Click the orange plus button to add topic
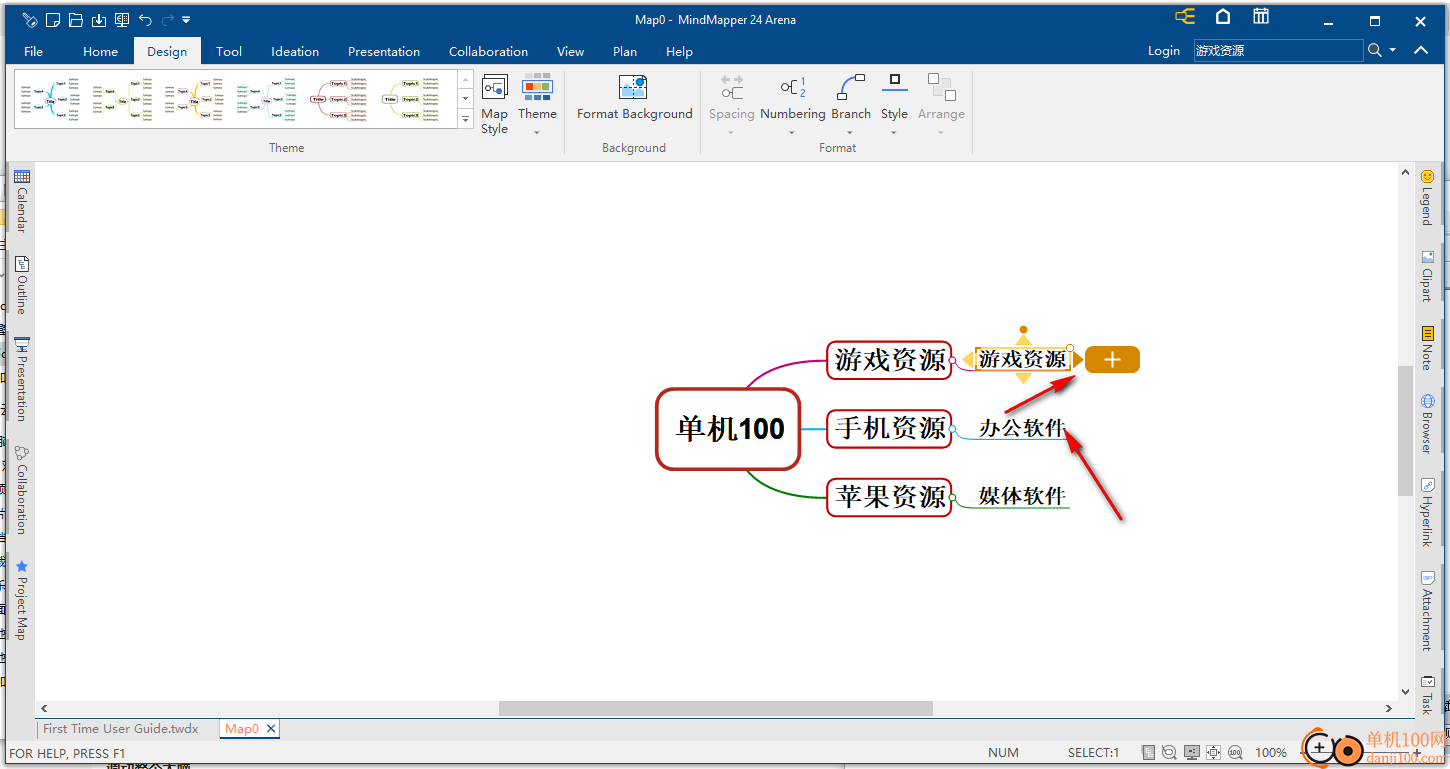 (1112, 360)
